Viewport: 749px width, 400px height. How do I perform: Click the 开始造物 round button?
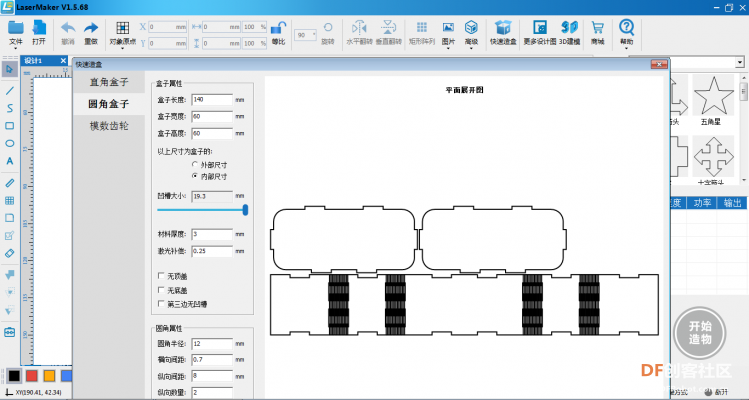tap(700, 333)
